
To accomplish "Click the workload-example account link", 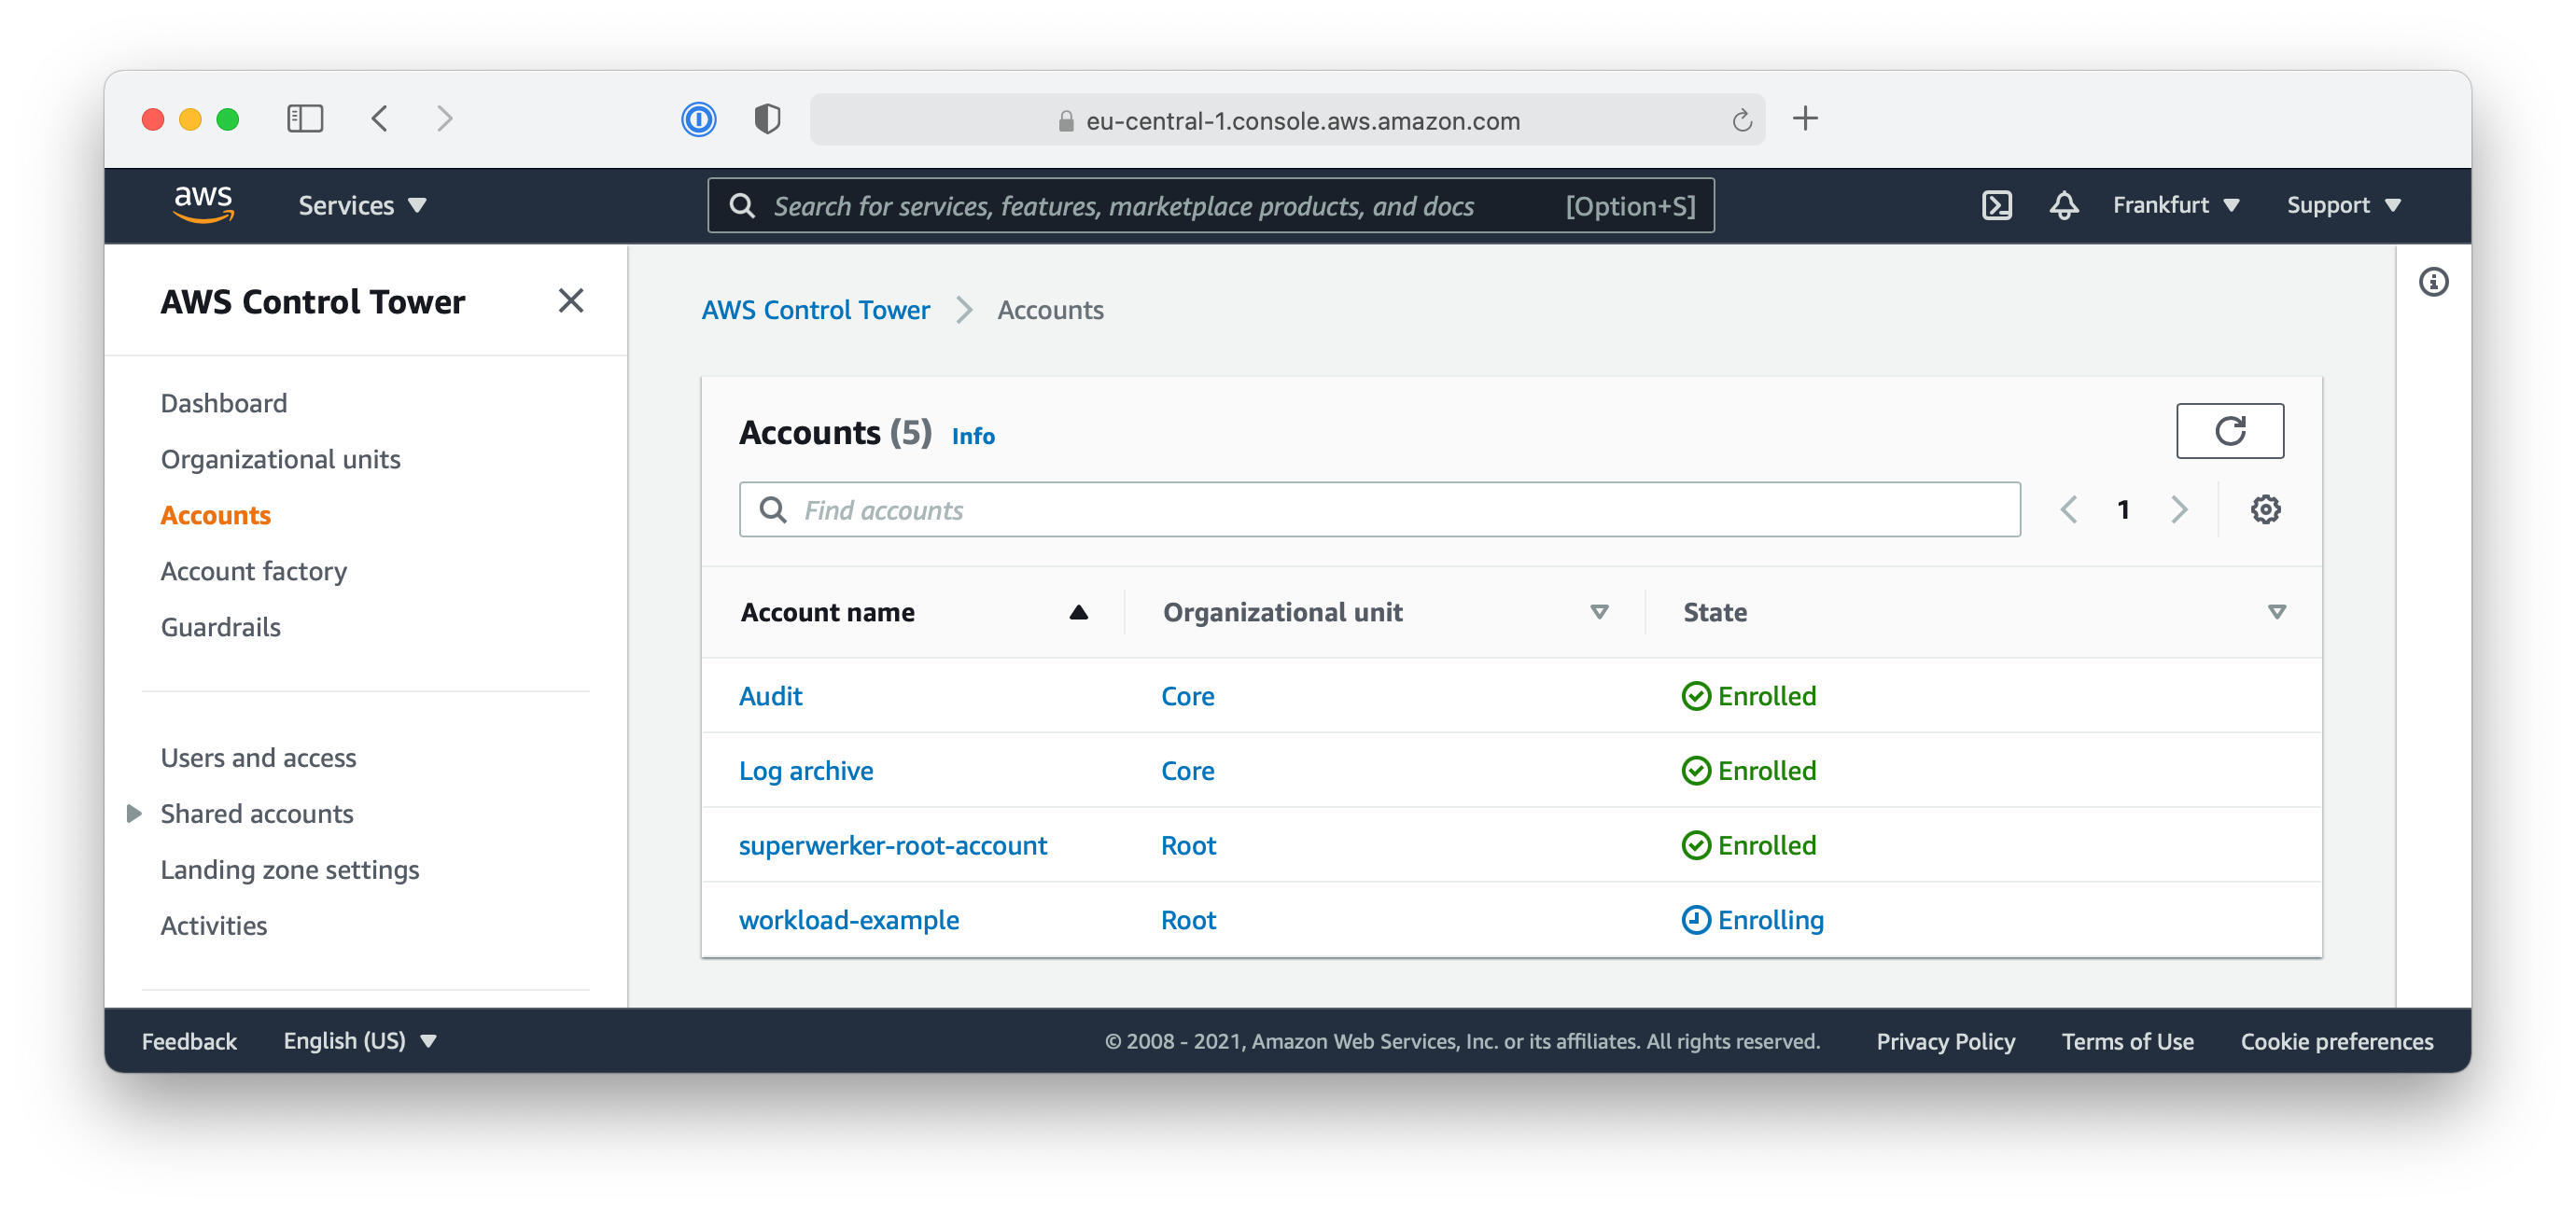I will tap(849, 919).
